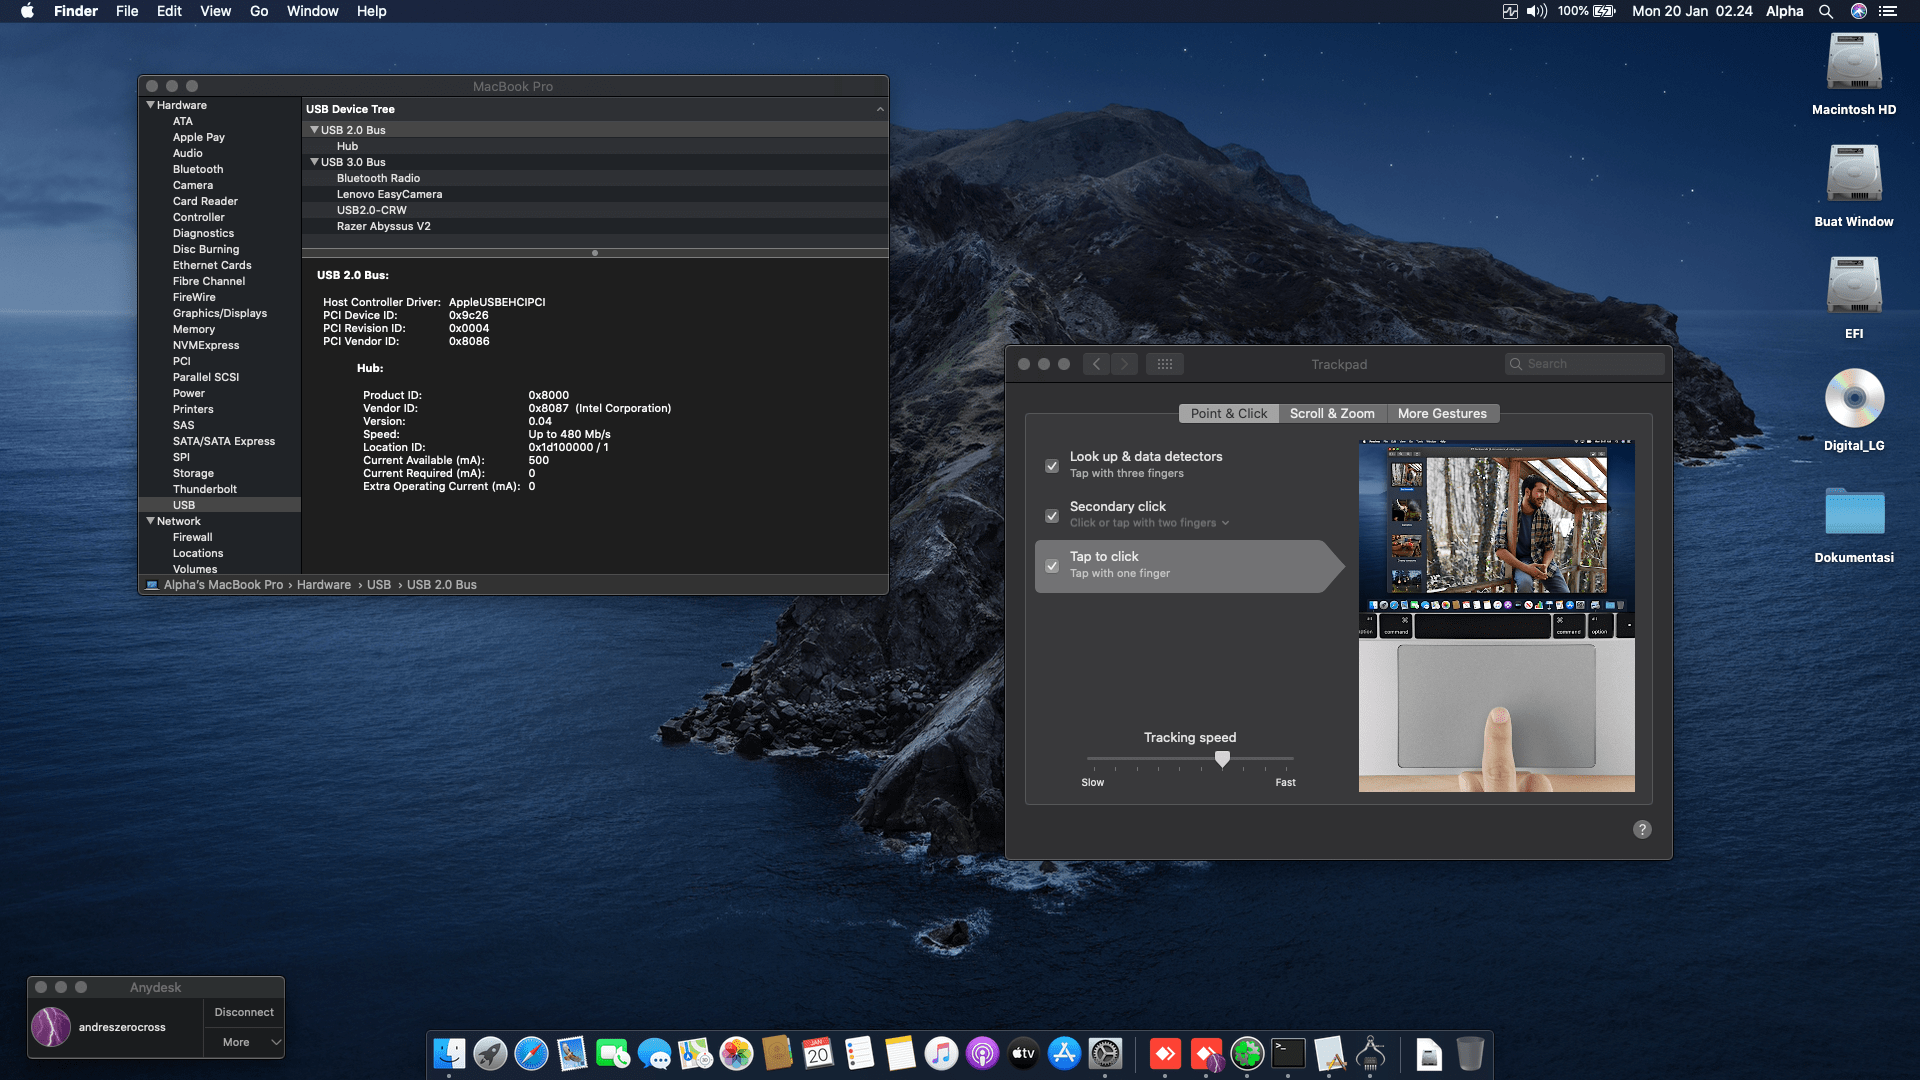Open Spotlight search in menu bar
Viewport: 1920px width, 1080px height.
click(x=1825, y=11)
